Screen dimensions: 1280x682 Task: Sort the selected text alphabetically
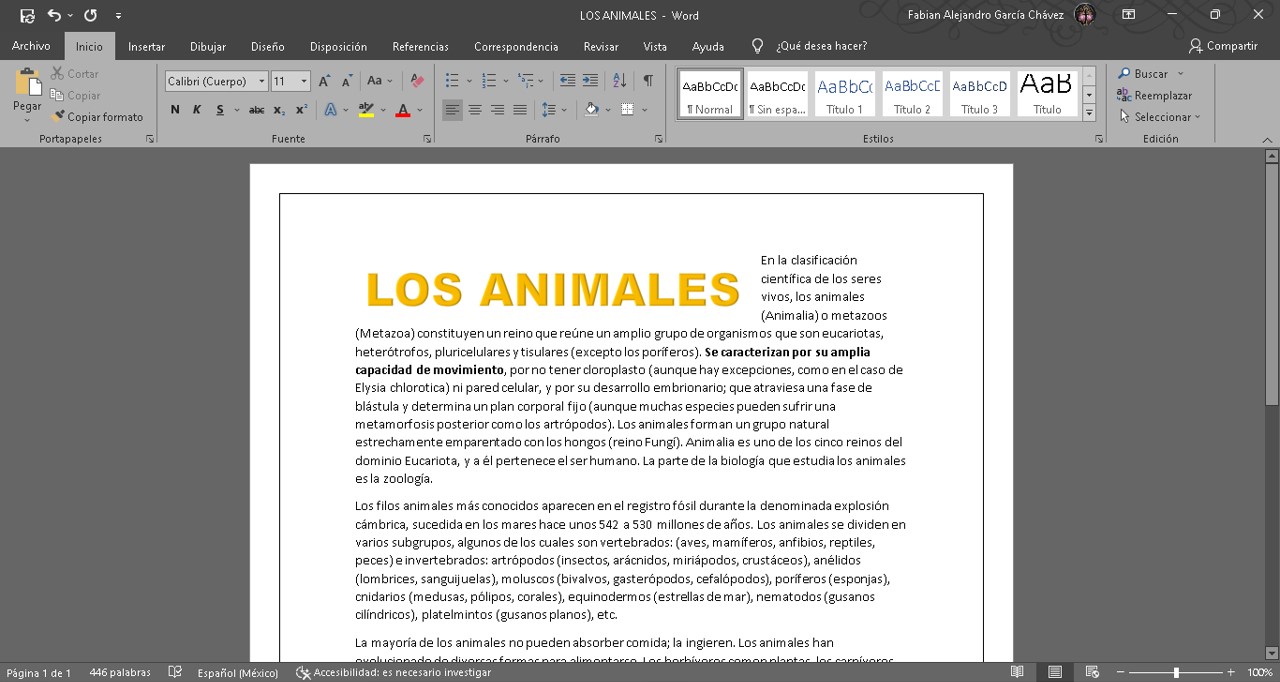tap(619, 81)
